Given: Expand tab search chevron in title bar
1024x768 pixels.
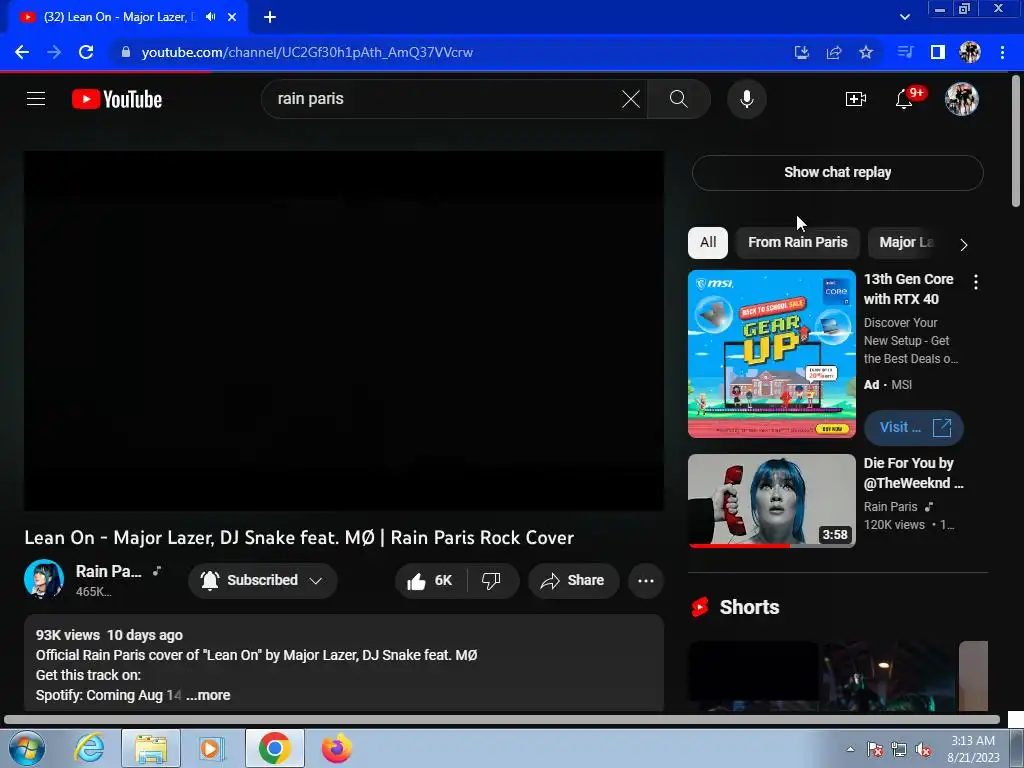Looking at the screenshot, I should (x=904, y=17).
